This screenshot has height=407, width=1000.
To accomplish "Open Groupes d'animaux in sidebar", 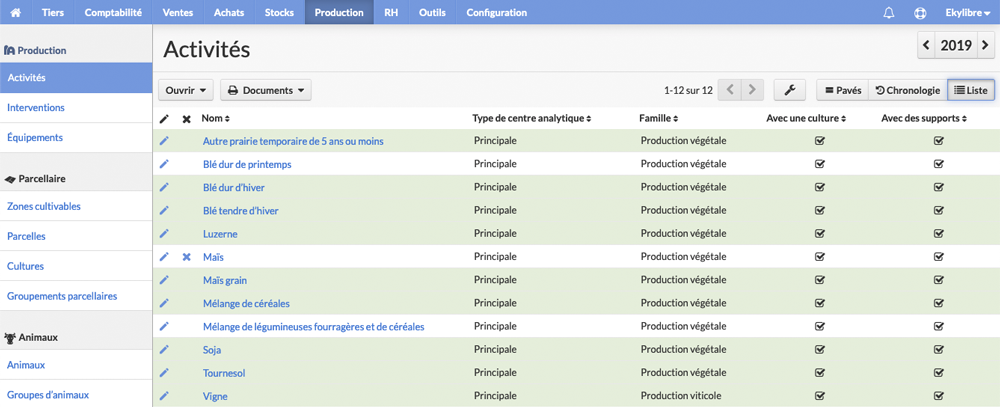I will click(76, 394).
